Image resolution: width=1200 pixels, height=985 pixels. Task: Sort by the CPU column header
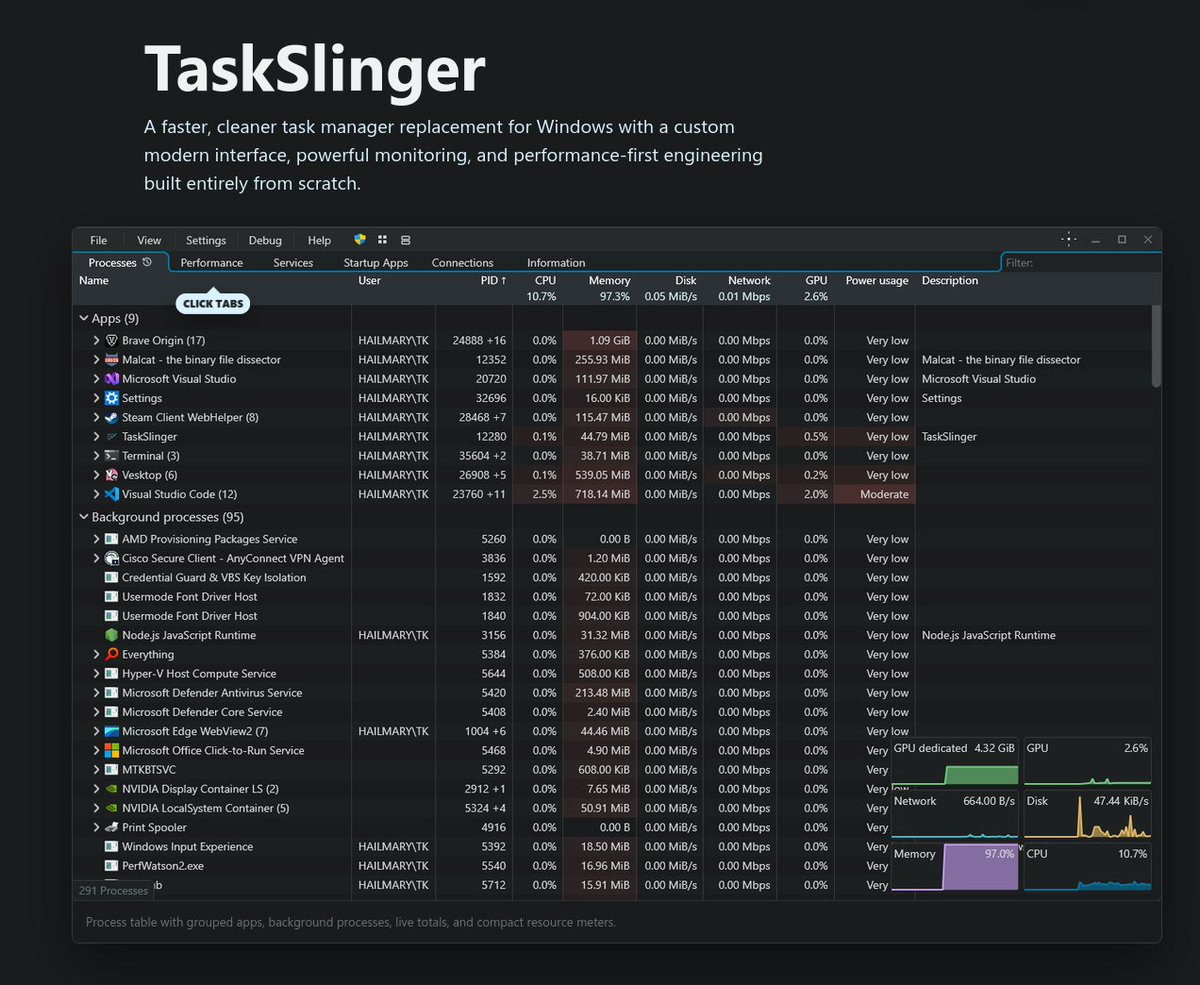(x=545, y=280)
